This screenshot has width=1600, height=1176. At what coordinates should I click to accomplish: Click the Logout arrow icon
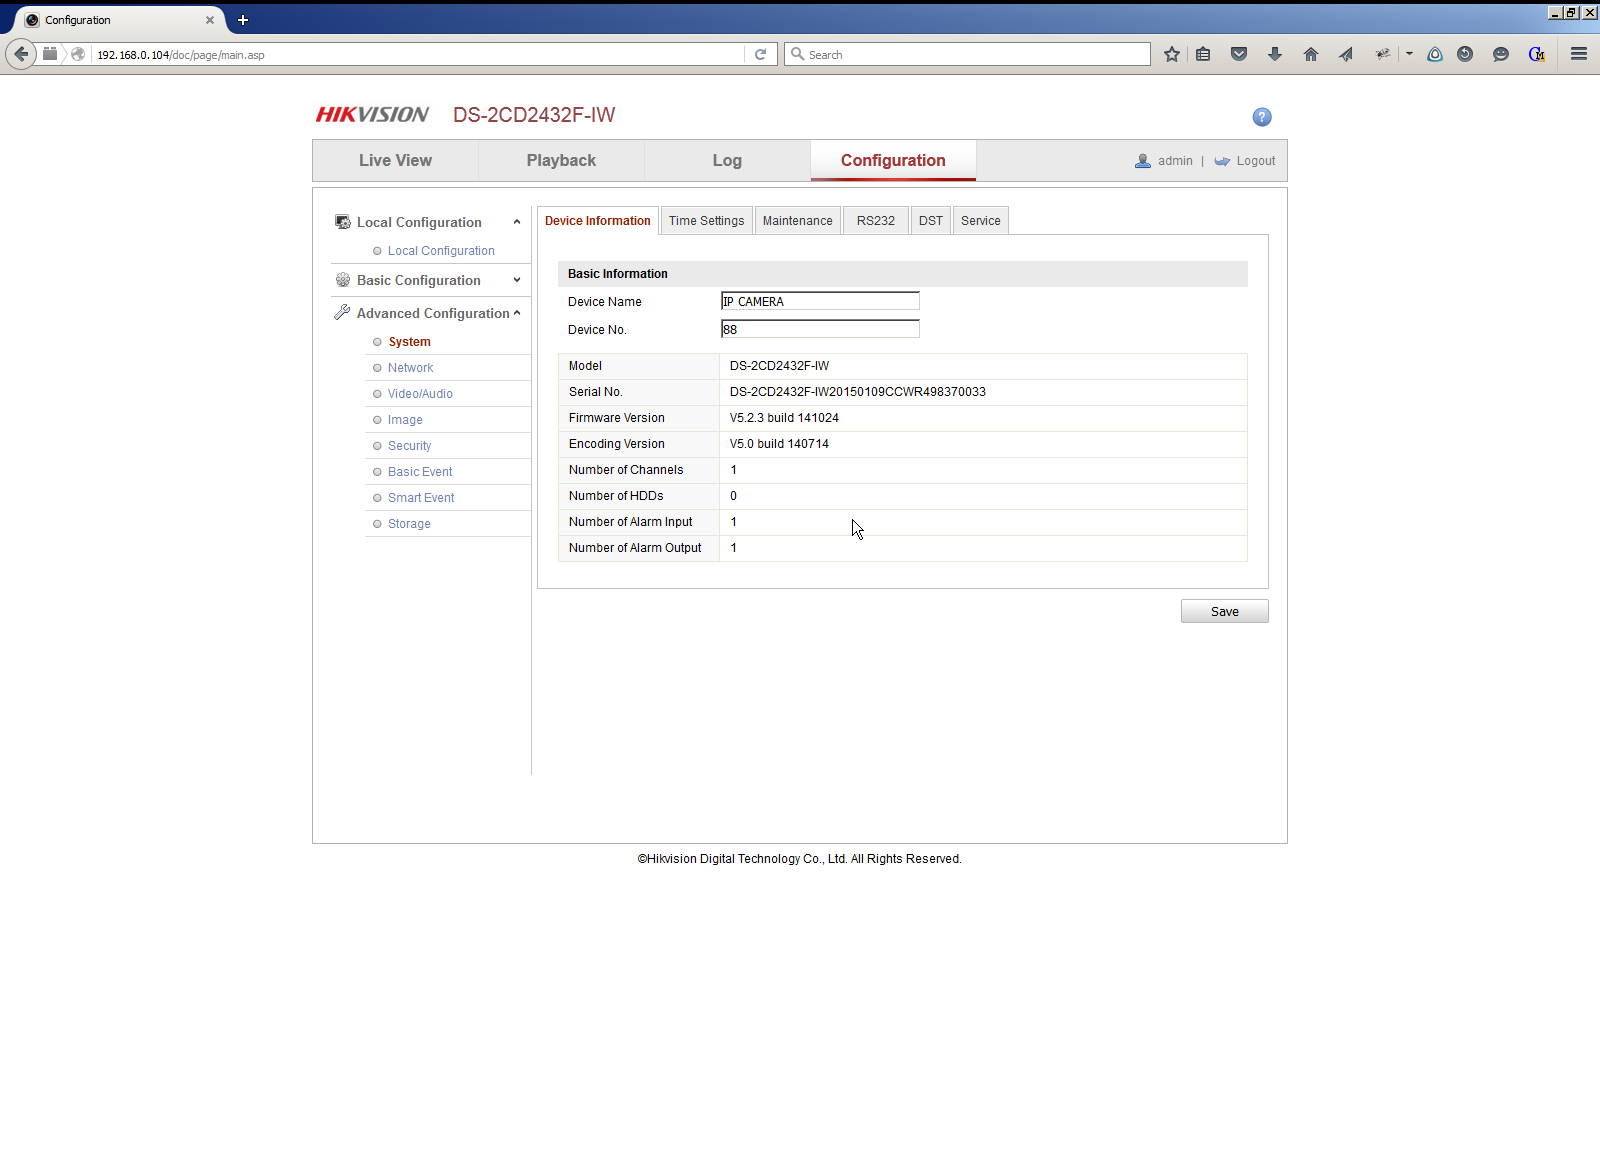click(1222, 161)
